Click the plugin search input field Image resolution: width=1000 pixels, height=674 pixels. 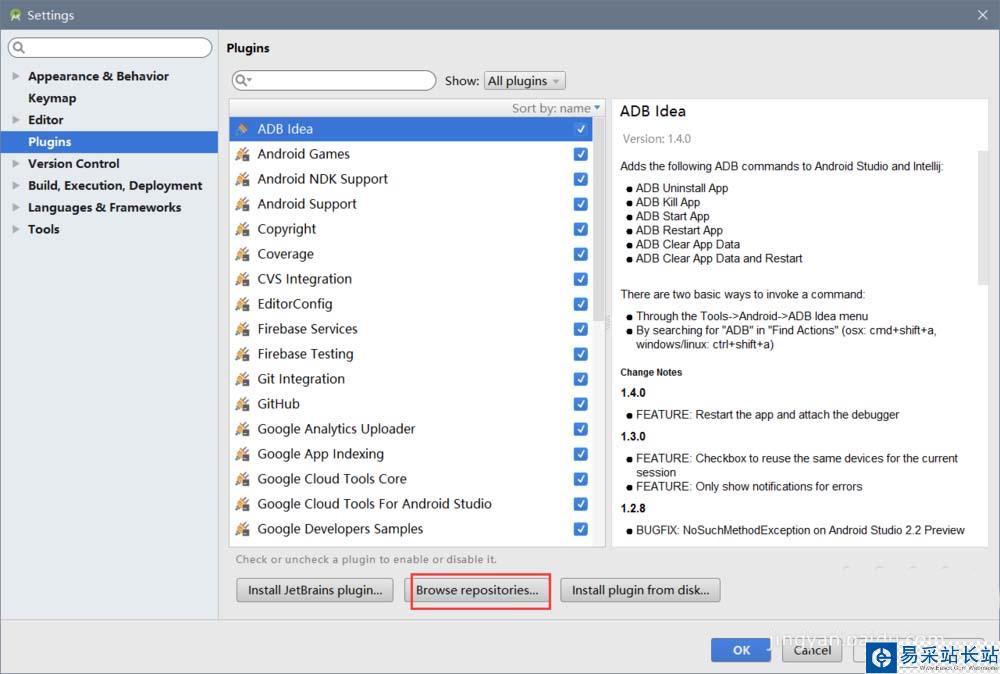click(x=334, y=80)
